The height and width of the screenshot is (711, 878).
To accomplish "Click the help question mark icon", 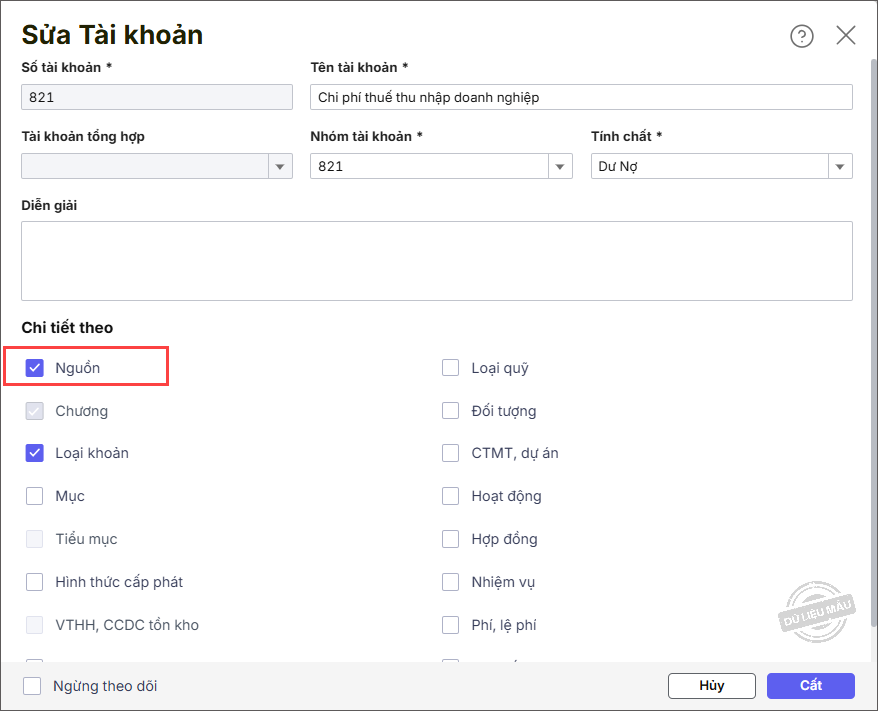I will click(x=802, y=36).
